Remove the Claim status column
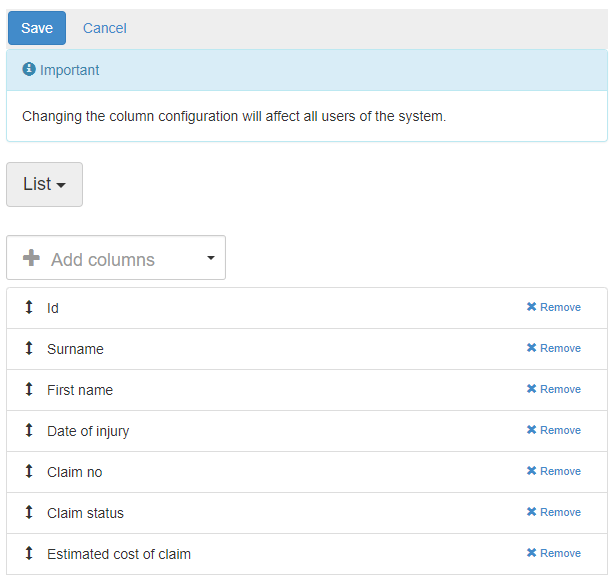The width and height of the screenshot is (613, 585). (553, 512)
